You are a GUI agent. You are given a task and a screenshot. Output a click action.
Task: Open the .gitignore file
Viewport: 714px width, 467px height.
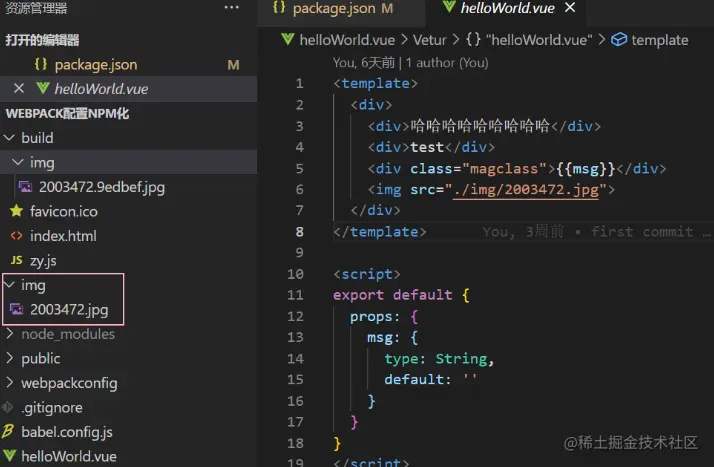tap(52, 408)
